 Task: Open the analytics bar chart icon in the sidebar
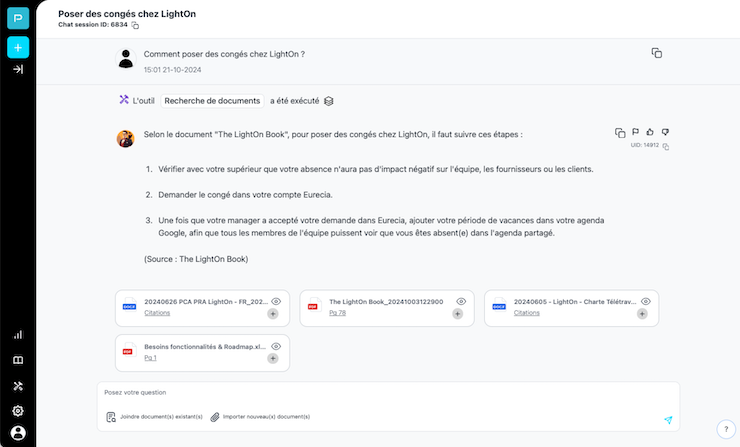coord(18,335)
